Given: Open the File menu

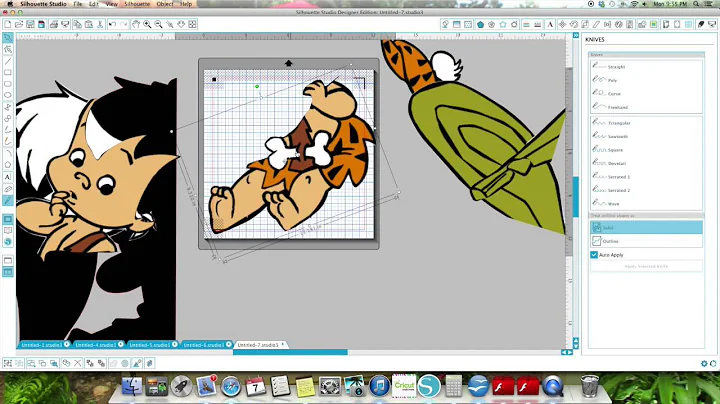Looking at the screenshot, I should [78, 4].
